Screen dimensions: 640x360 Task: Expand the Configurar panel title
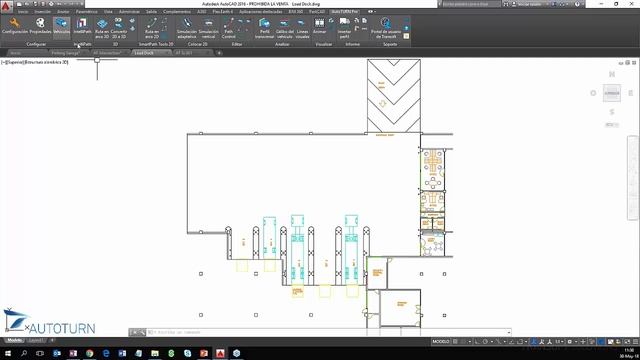(x=36, y=44)
